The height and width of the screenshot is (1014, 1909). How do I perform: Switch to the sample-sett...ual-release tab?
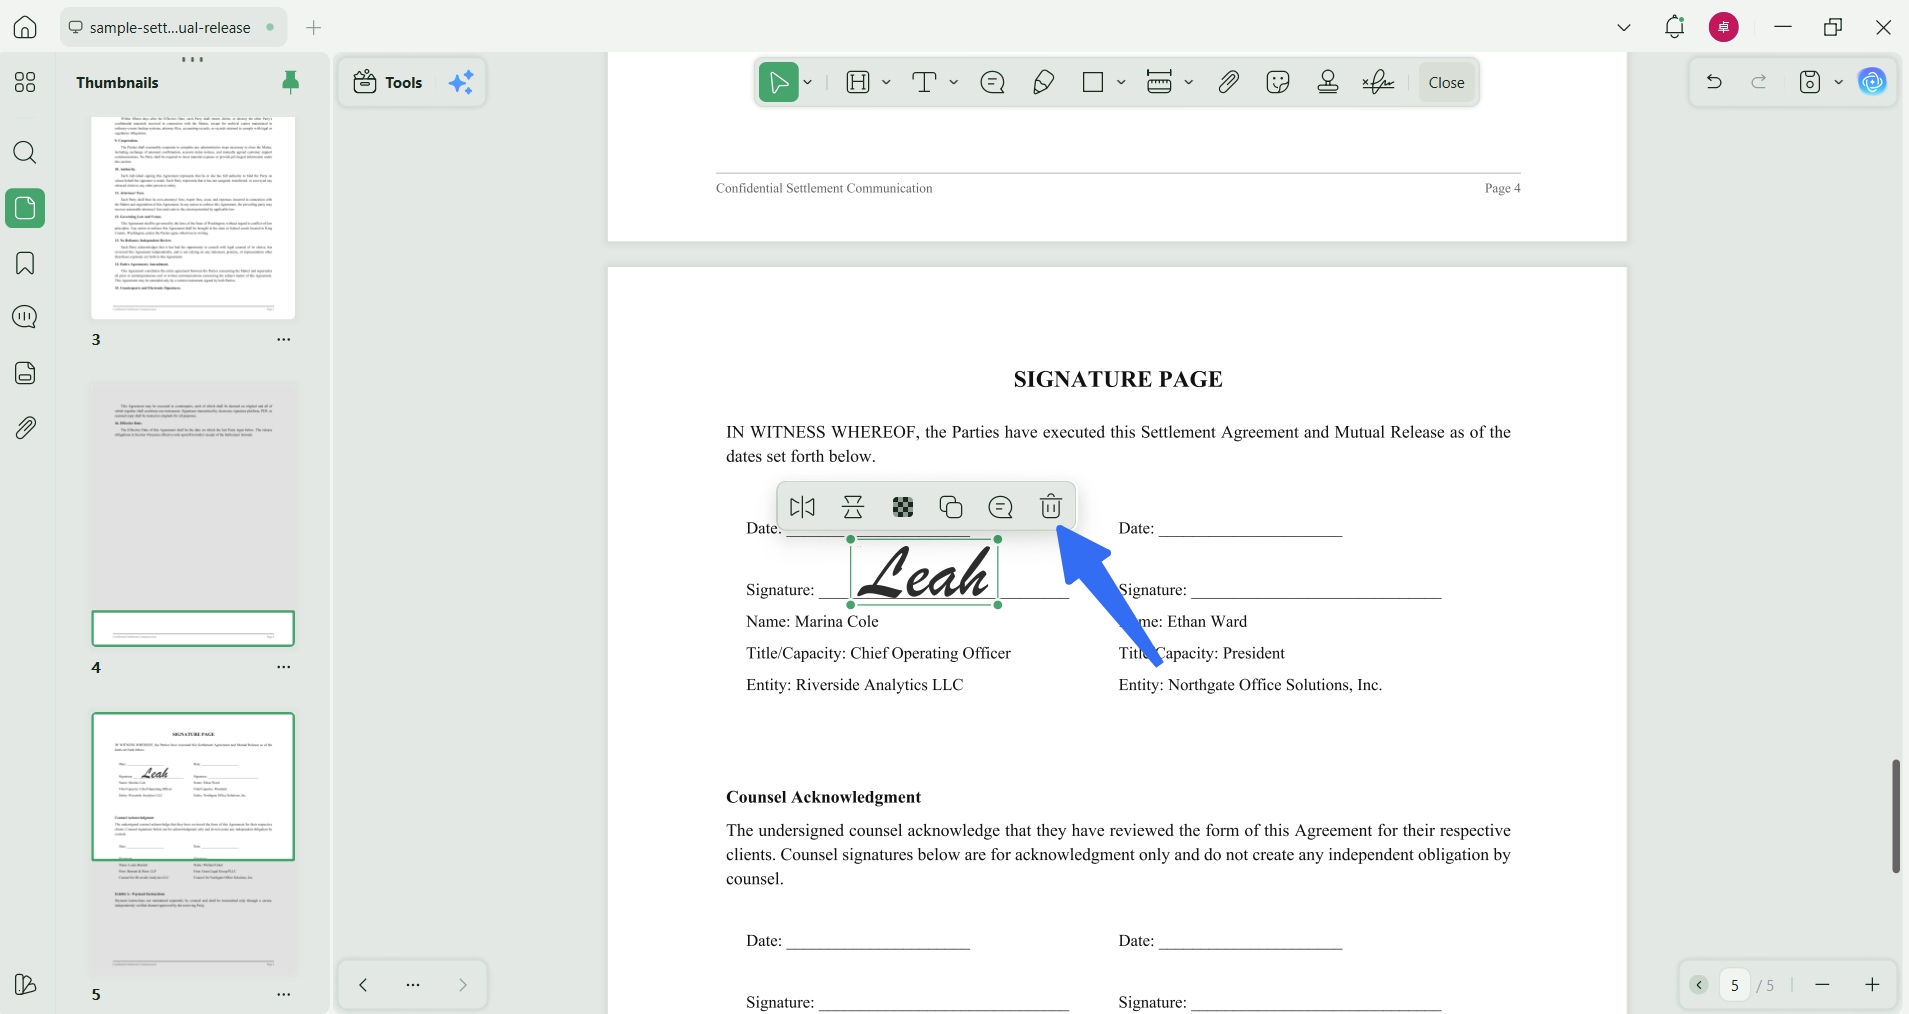pyautogui.click(x=173, y=27)
